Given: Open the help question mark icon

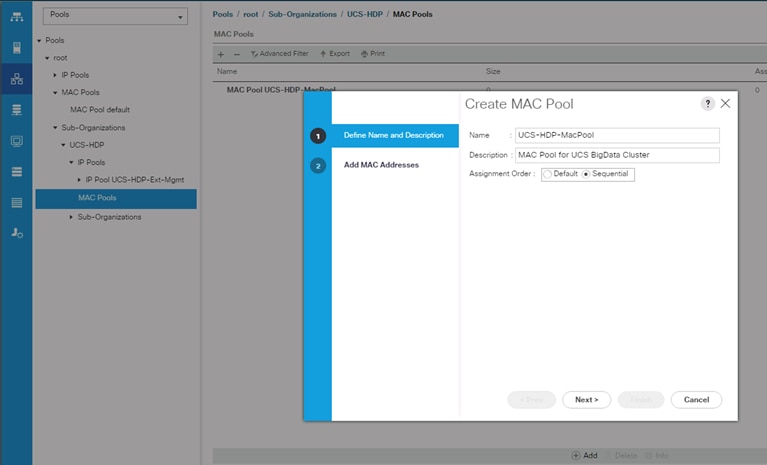Looking at the screenshot, I should pos(707,104).
